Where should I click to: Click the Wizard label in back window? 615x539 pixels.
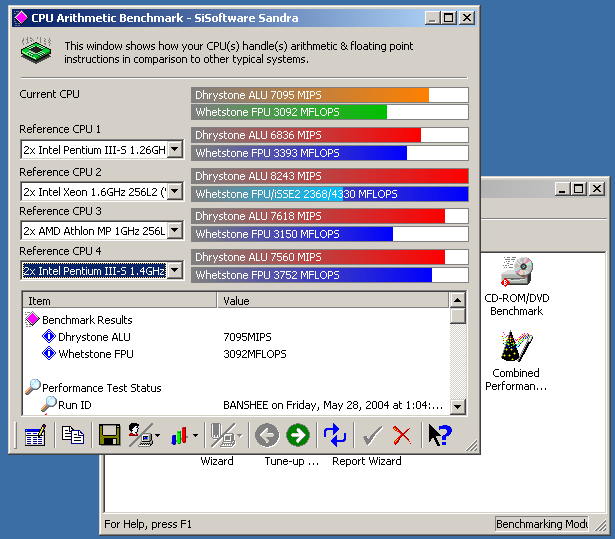217,461
